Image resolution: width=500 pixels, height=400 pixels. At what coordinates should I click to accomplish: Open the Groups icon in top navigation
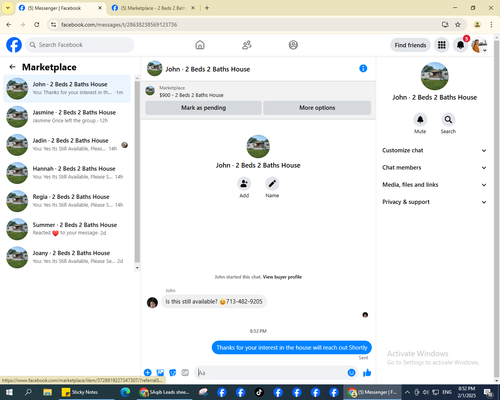point(293,45)
